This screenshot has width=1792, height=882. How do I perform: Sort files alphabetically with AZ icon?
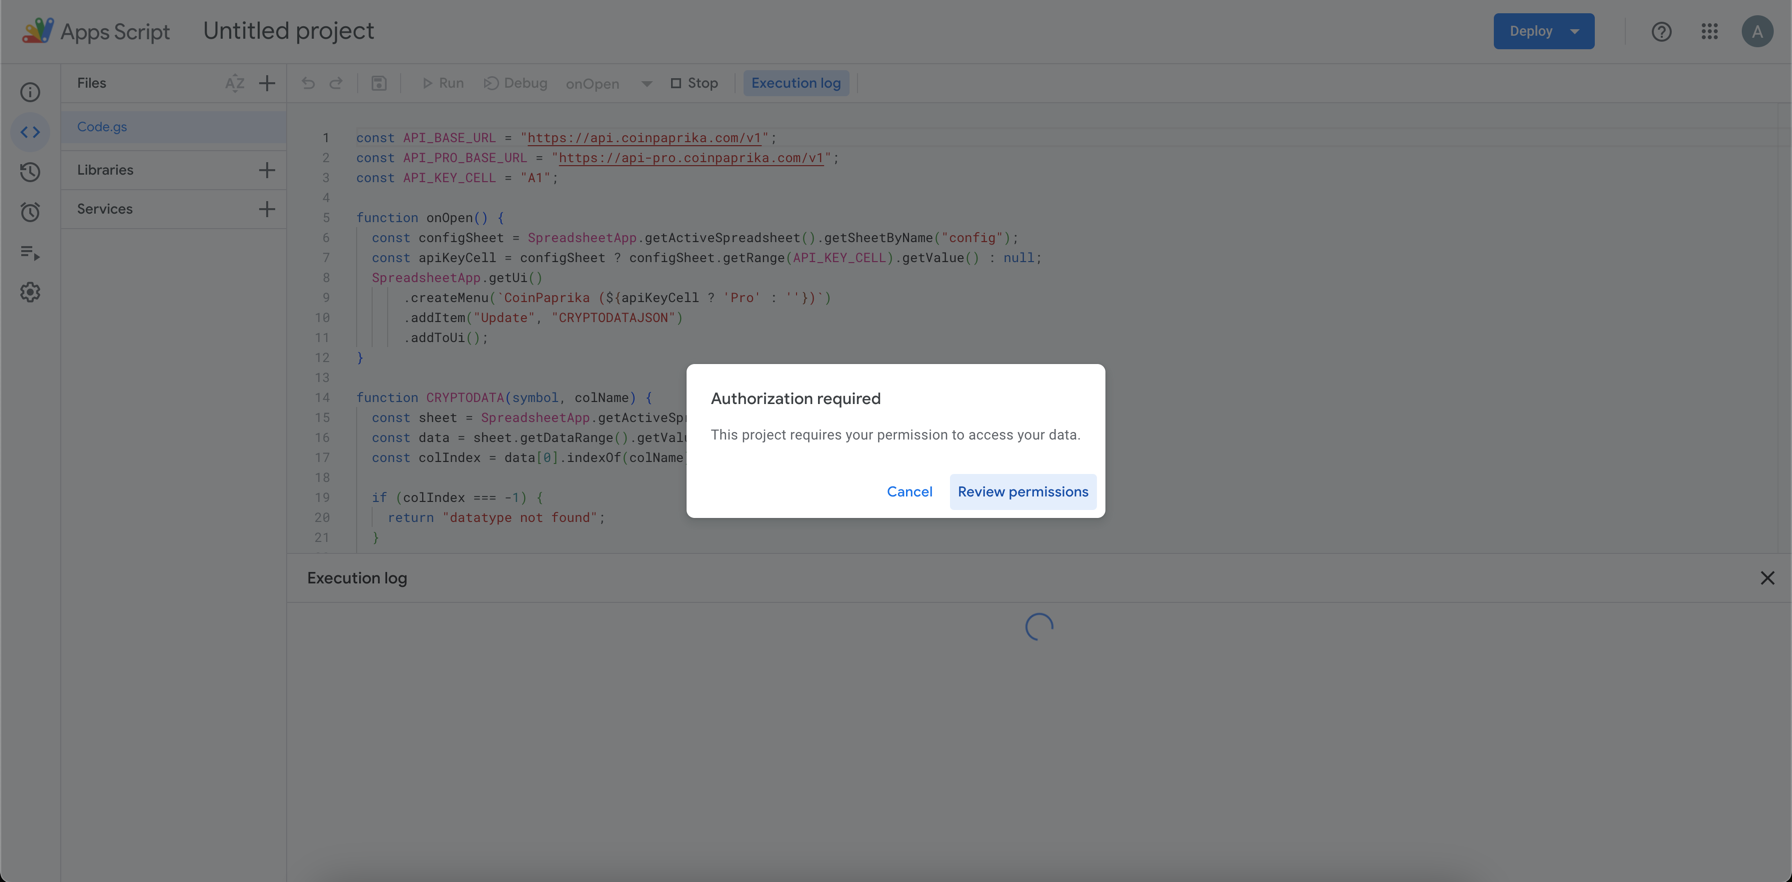(x=235, y=83)
